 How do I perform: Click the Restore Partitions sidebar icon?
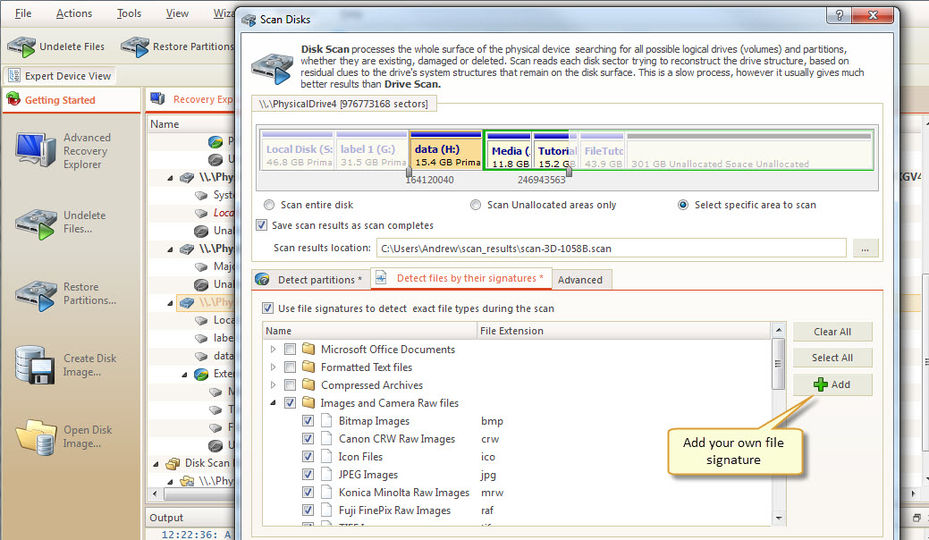tap(36, 294)
